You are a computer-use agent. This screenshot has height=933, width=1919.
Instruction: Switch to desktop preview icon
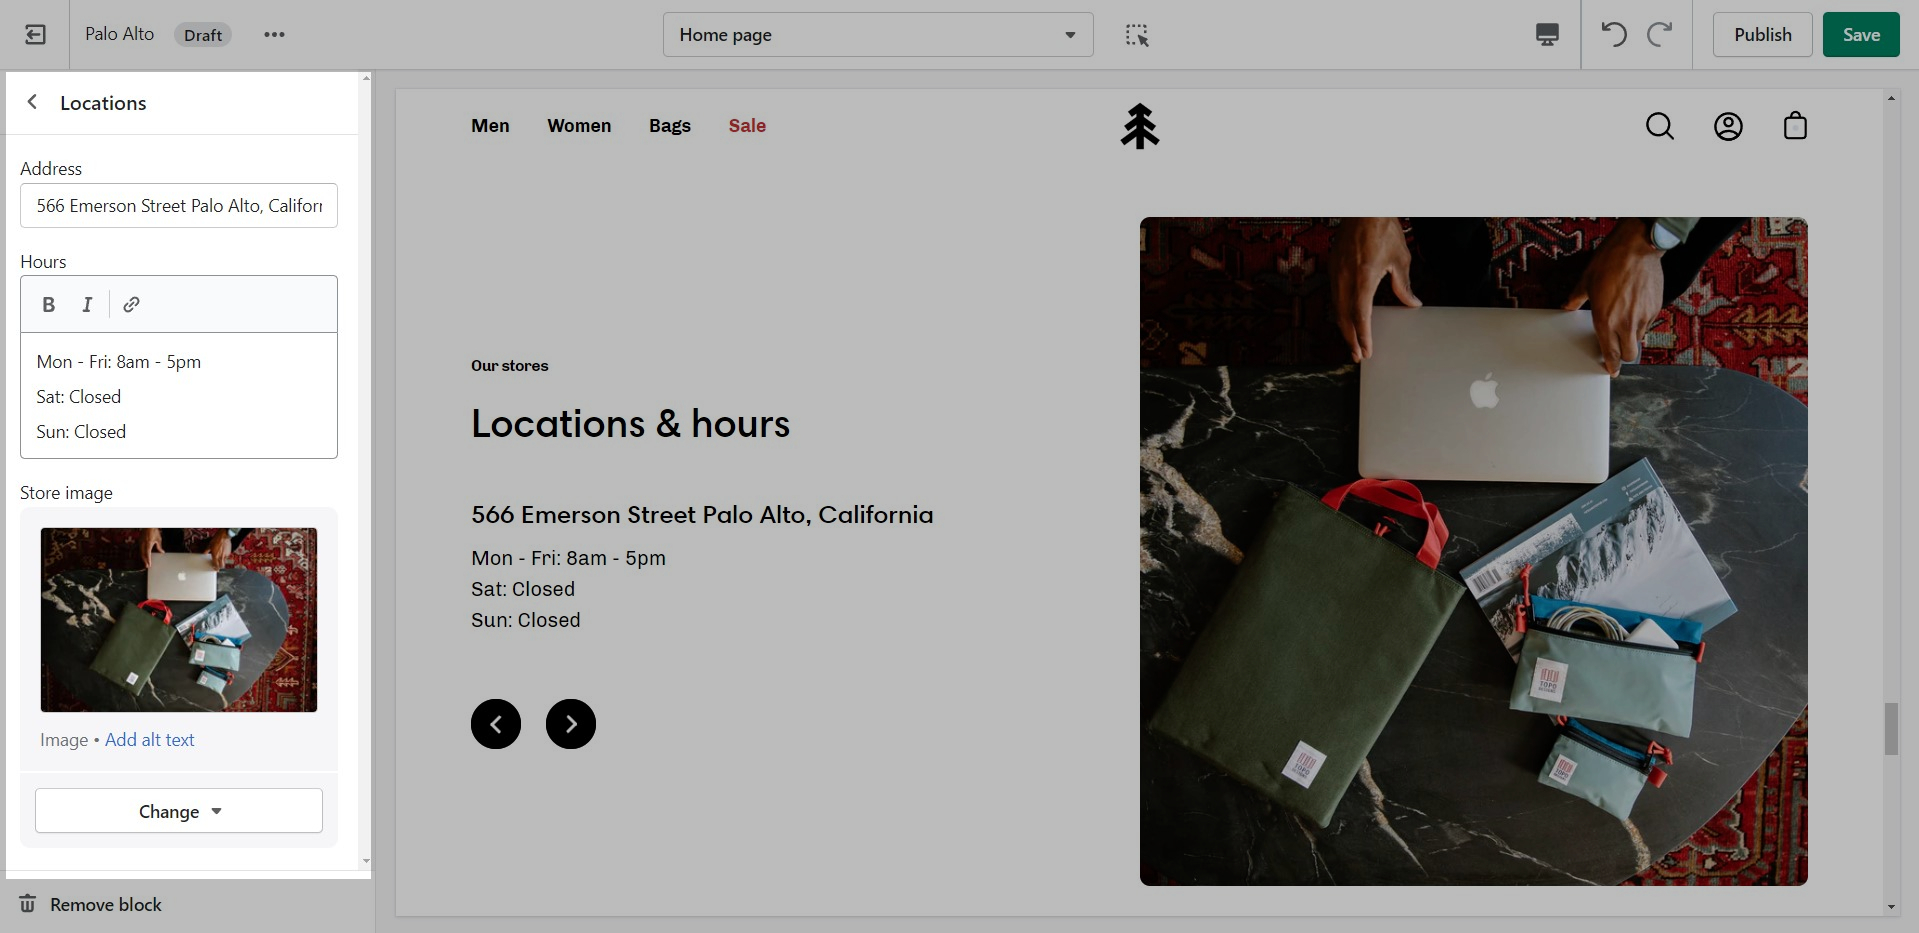(x=1546, y=35)
